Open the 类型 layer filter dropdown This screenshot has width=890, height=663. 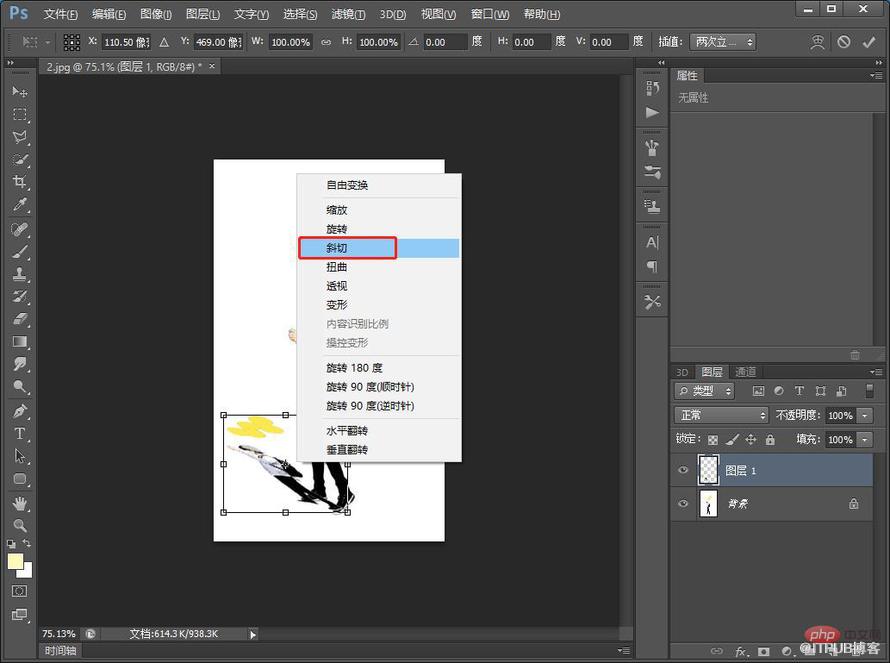[x=704, y=391]
